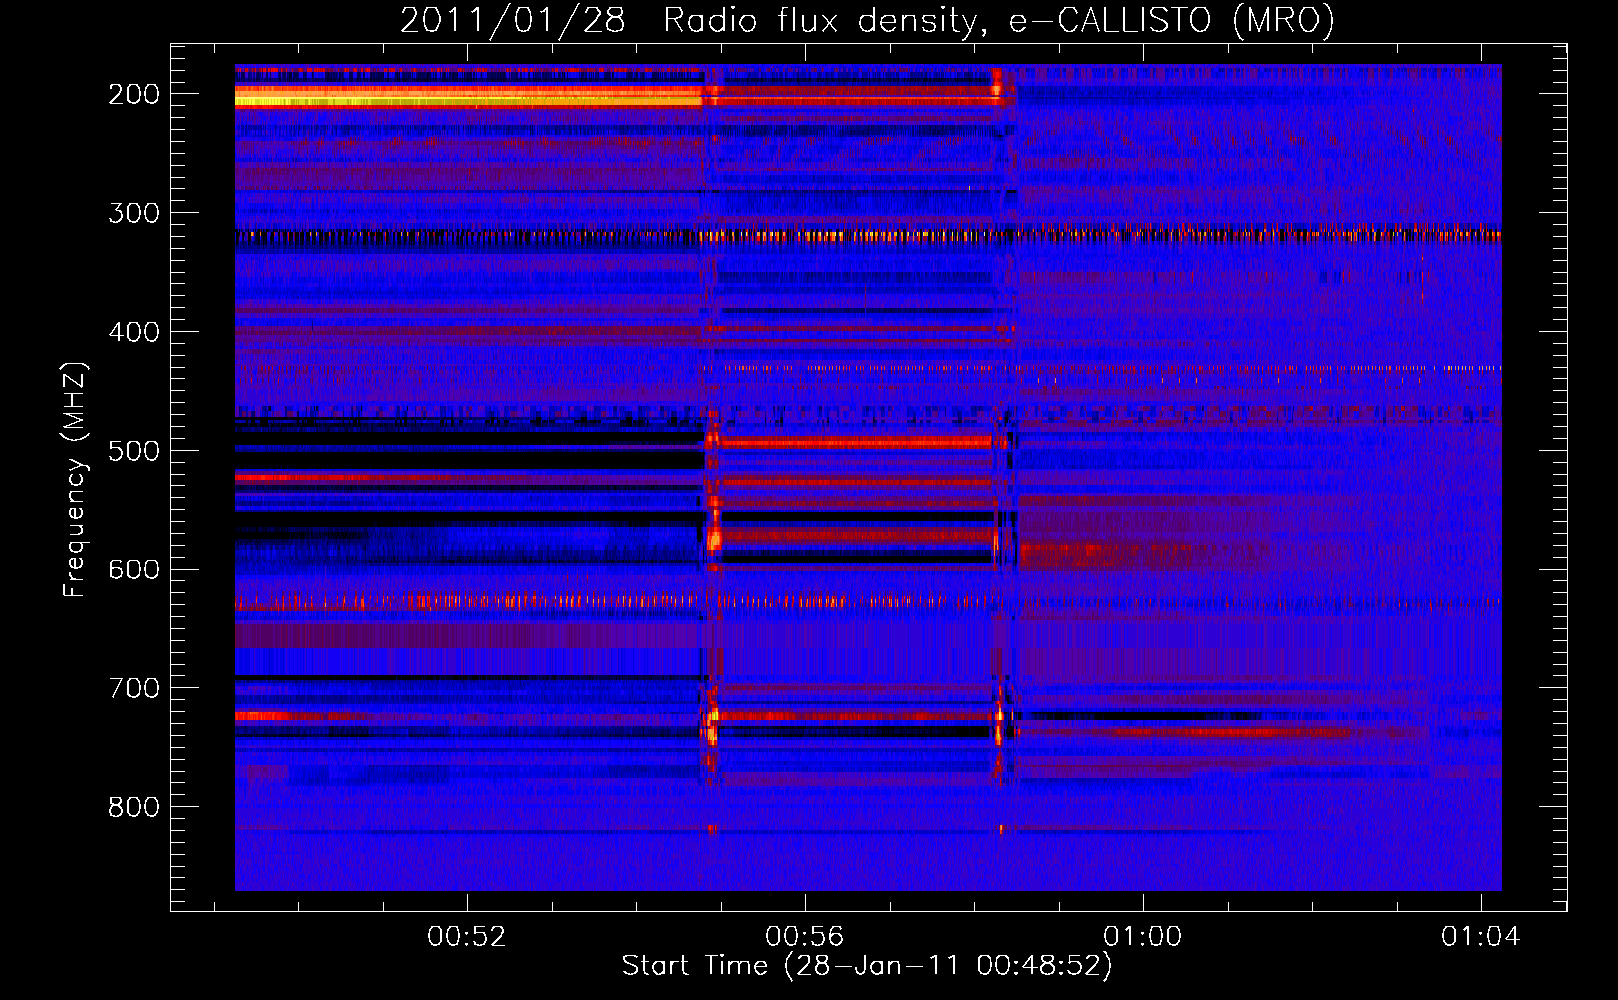Click the 600 frequency tick label
Viewport: 1618px width, 1000px height.
coord(134,569)
